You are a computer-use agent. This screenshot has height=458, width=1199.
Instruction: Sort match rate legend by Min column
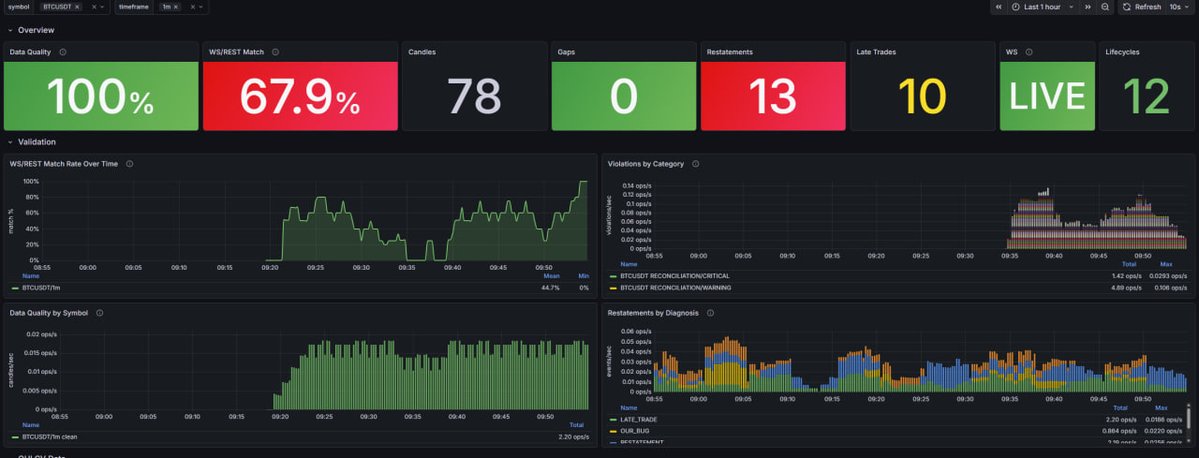(583, 276)
